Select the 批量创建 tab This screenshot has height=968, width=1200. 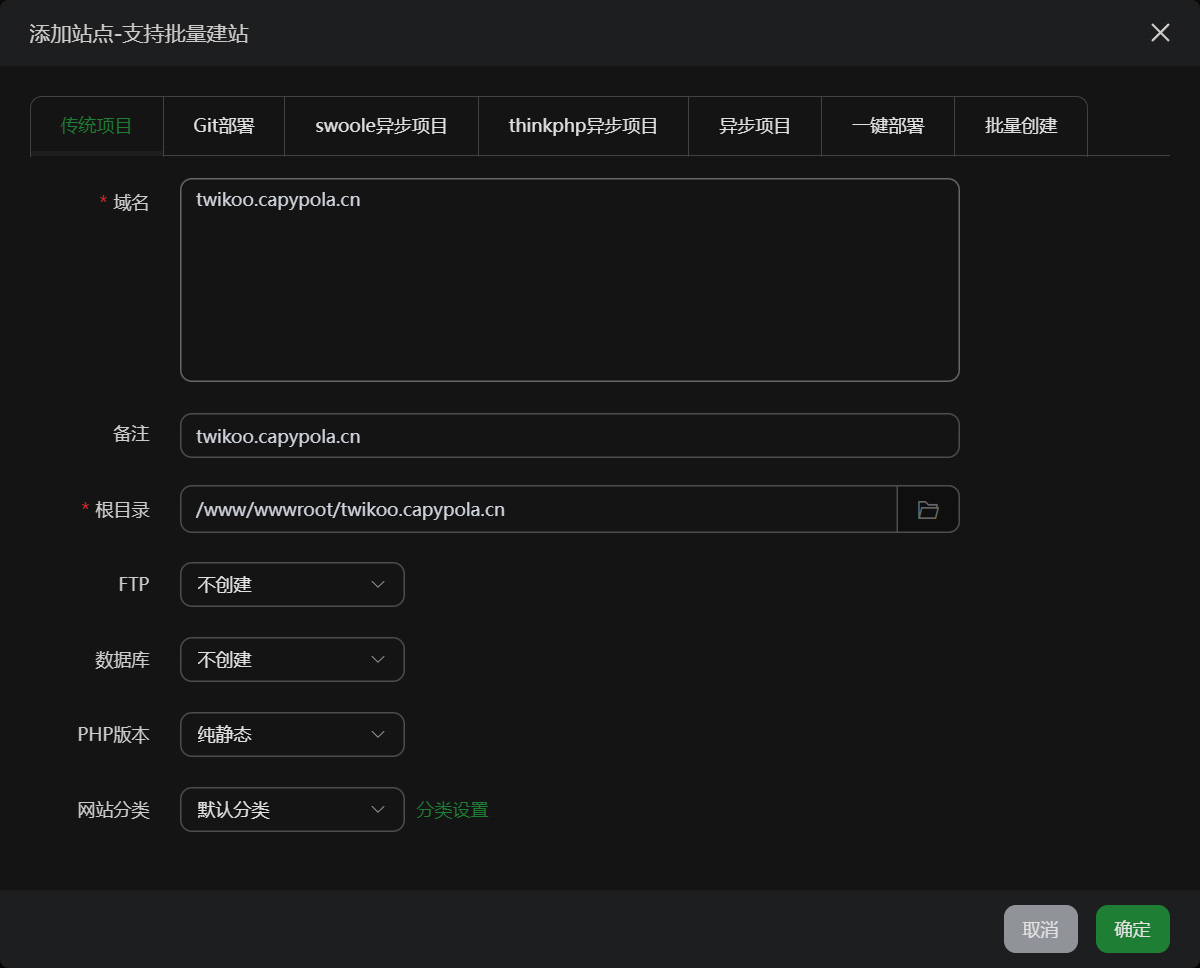[x=1021, y=126]
